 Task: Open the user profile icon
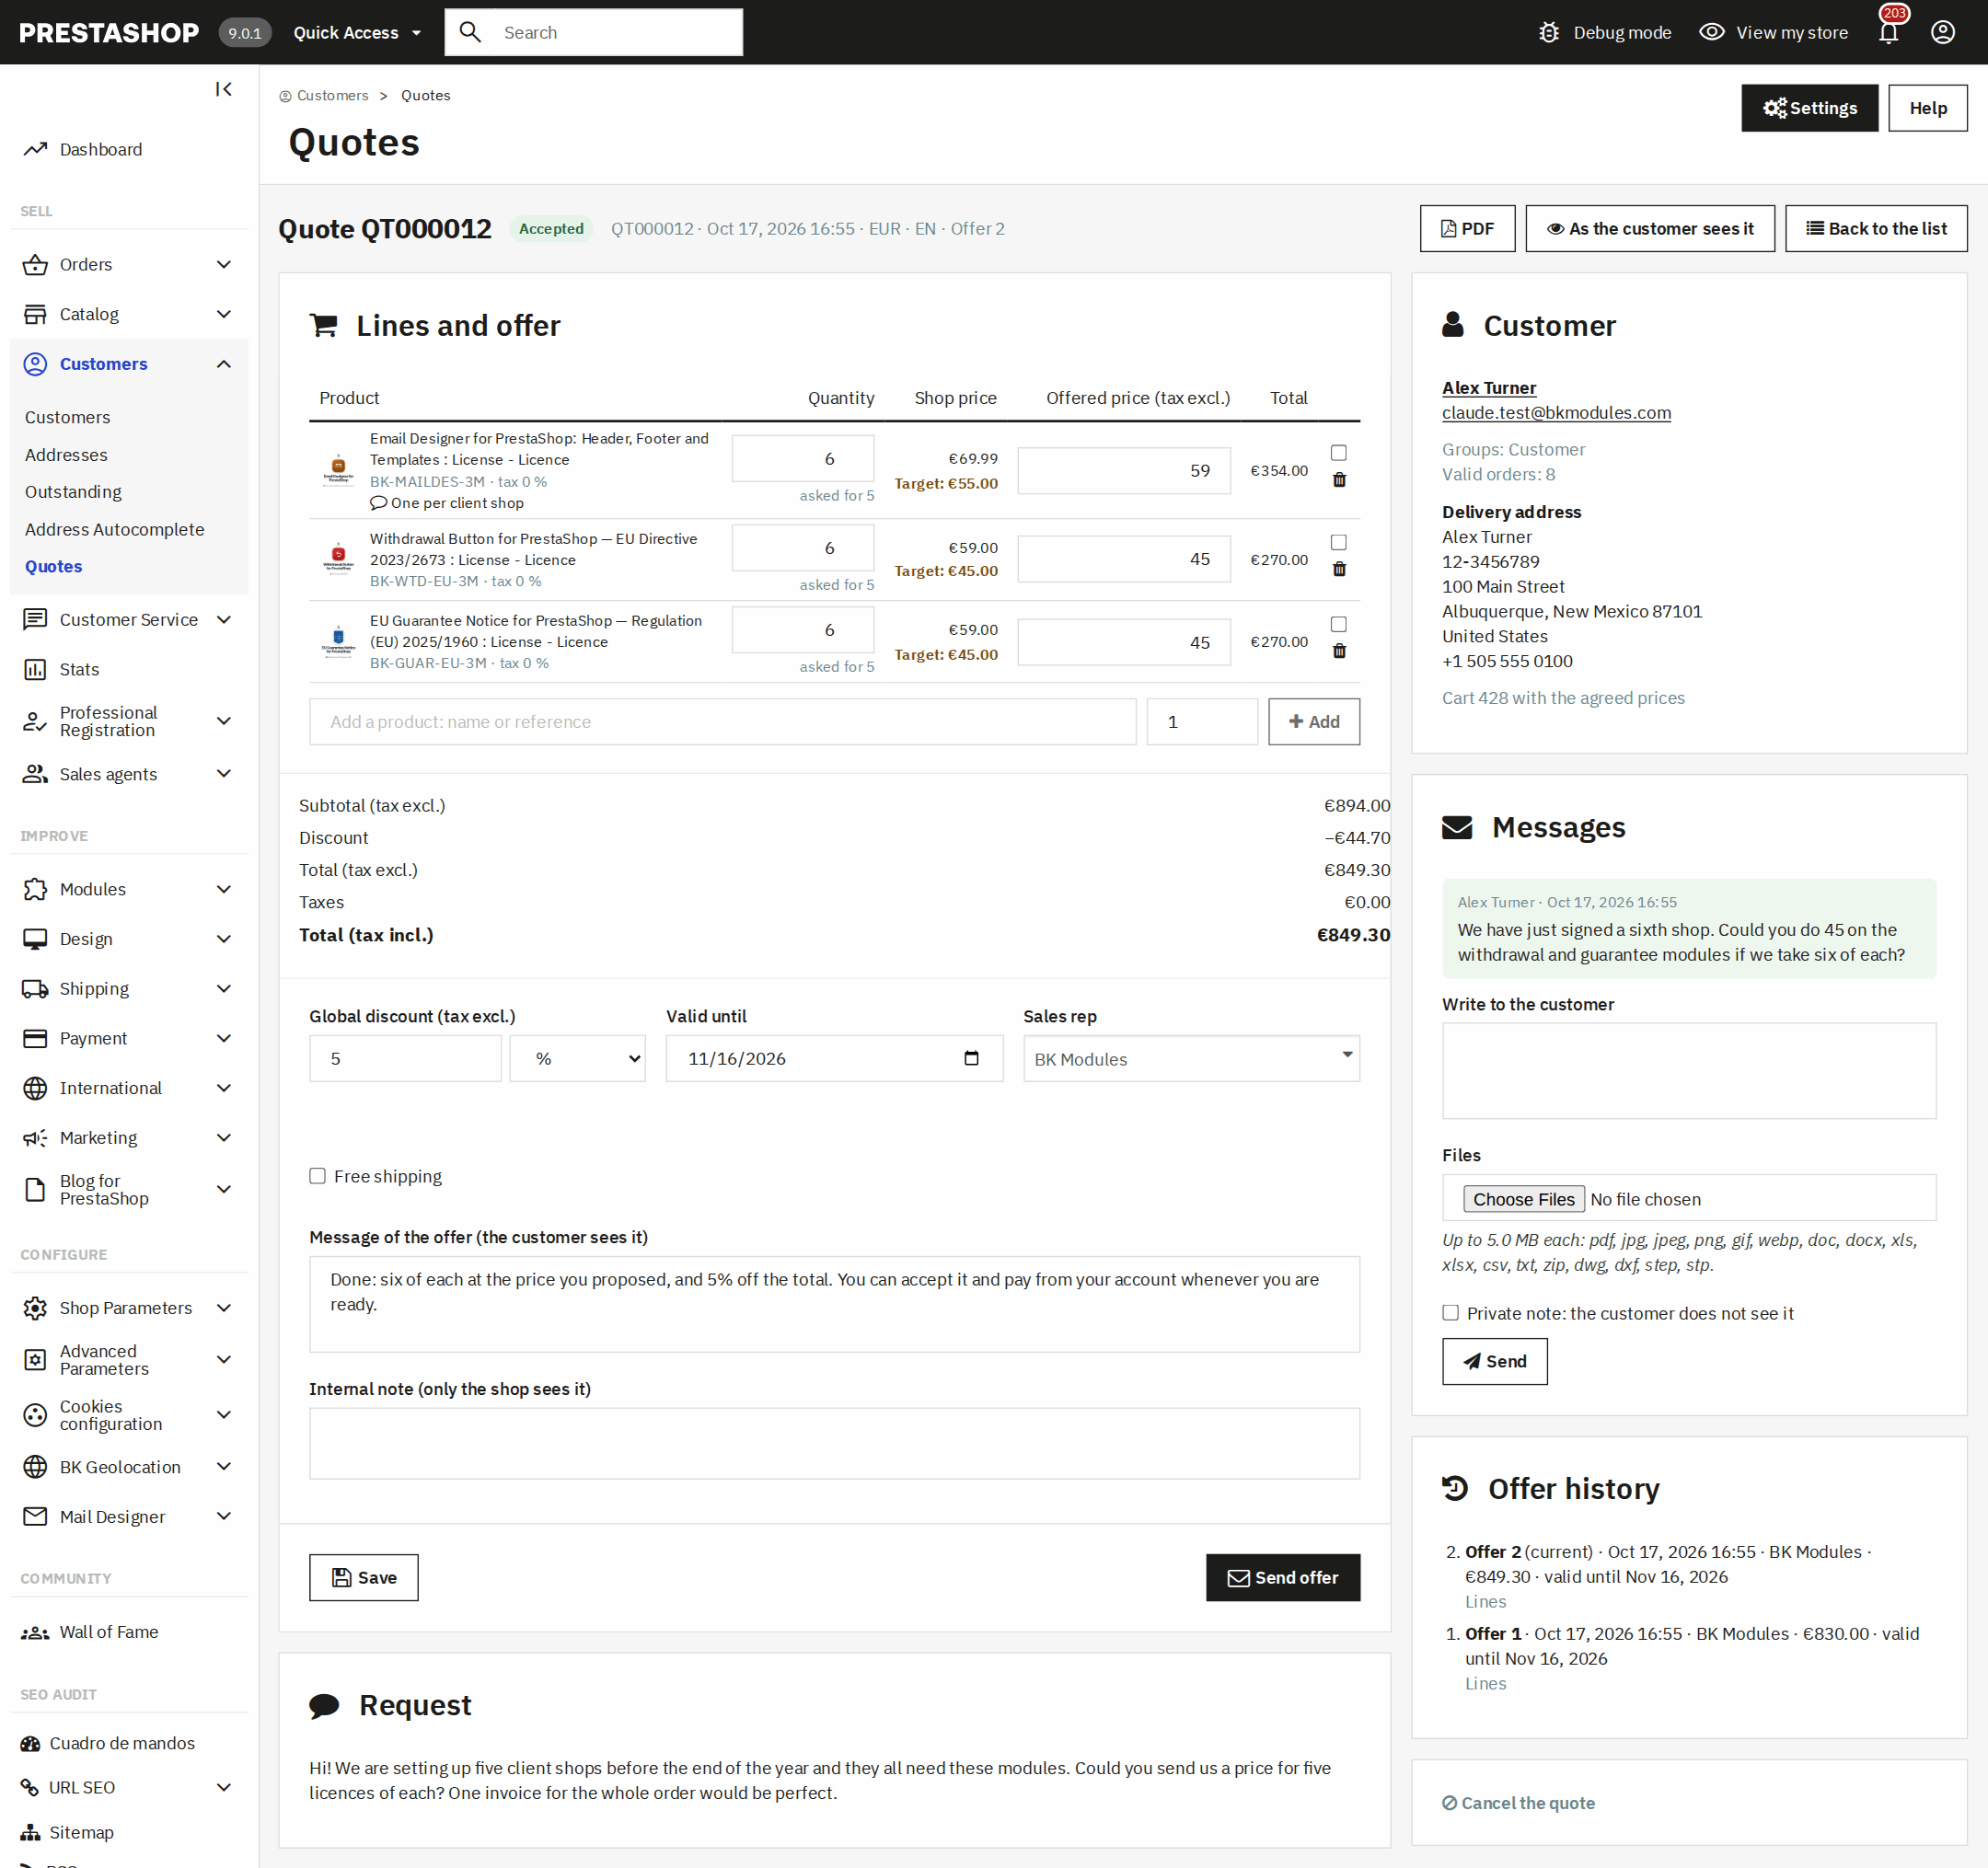[1942, 32]
